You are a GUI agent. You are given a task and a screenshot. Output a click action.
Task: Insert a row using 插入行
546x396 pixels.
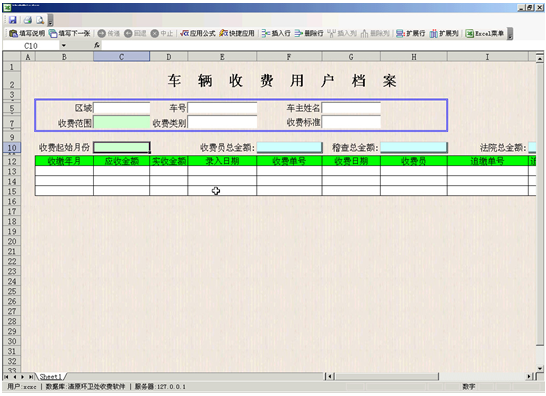[x=276, y=33]
